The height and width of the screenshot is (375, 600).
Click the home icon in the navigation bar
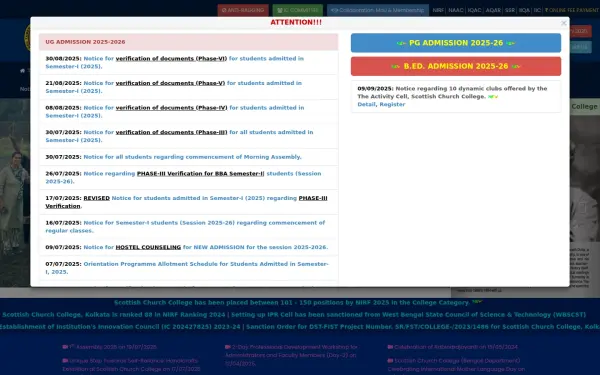[23, 71]
